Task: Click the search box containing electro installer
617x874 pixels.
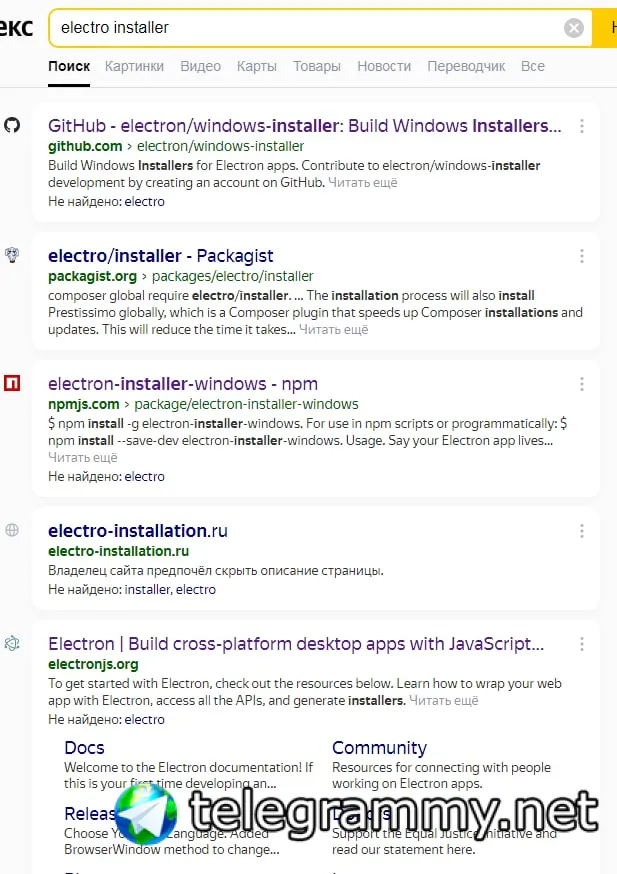Action: (x=300, y=28)
